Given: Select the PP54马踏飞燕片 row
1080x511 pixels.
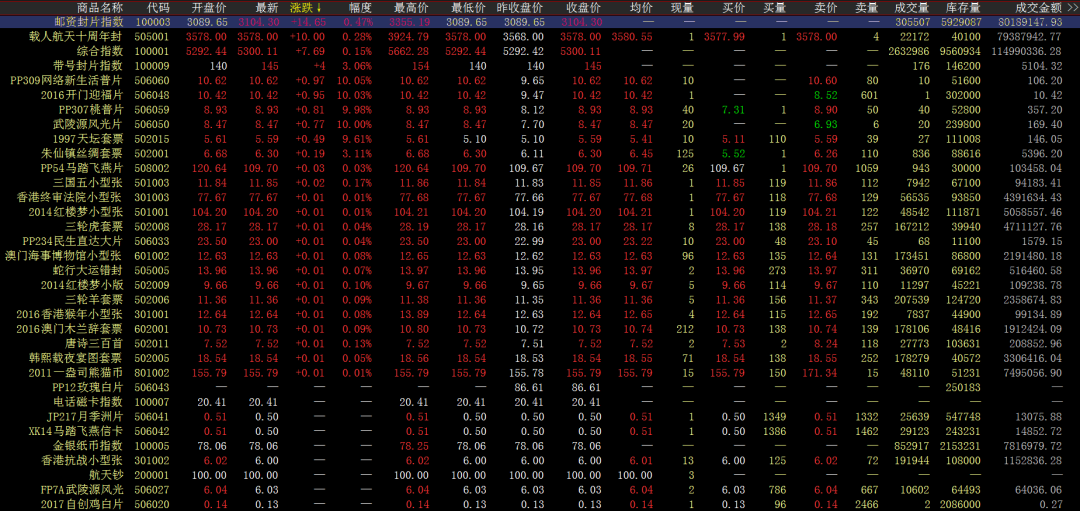Looking at the screenshot, I should pyautogui.click(x=540, y=168).
